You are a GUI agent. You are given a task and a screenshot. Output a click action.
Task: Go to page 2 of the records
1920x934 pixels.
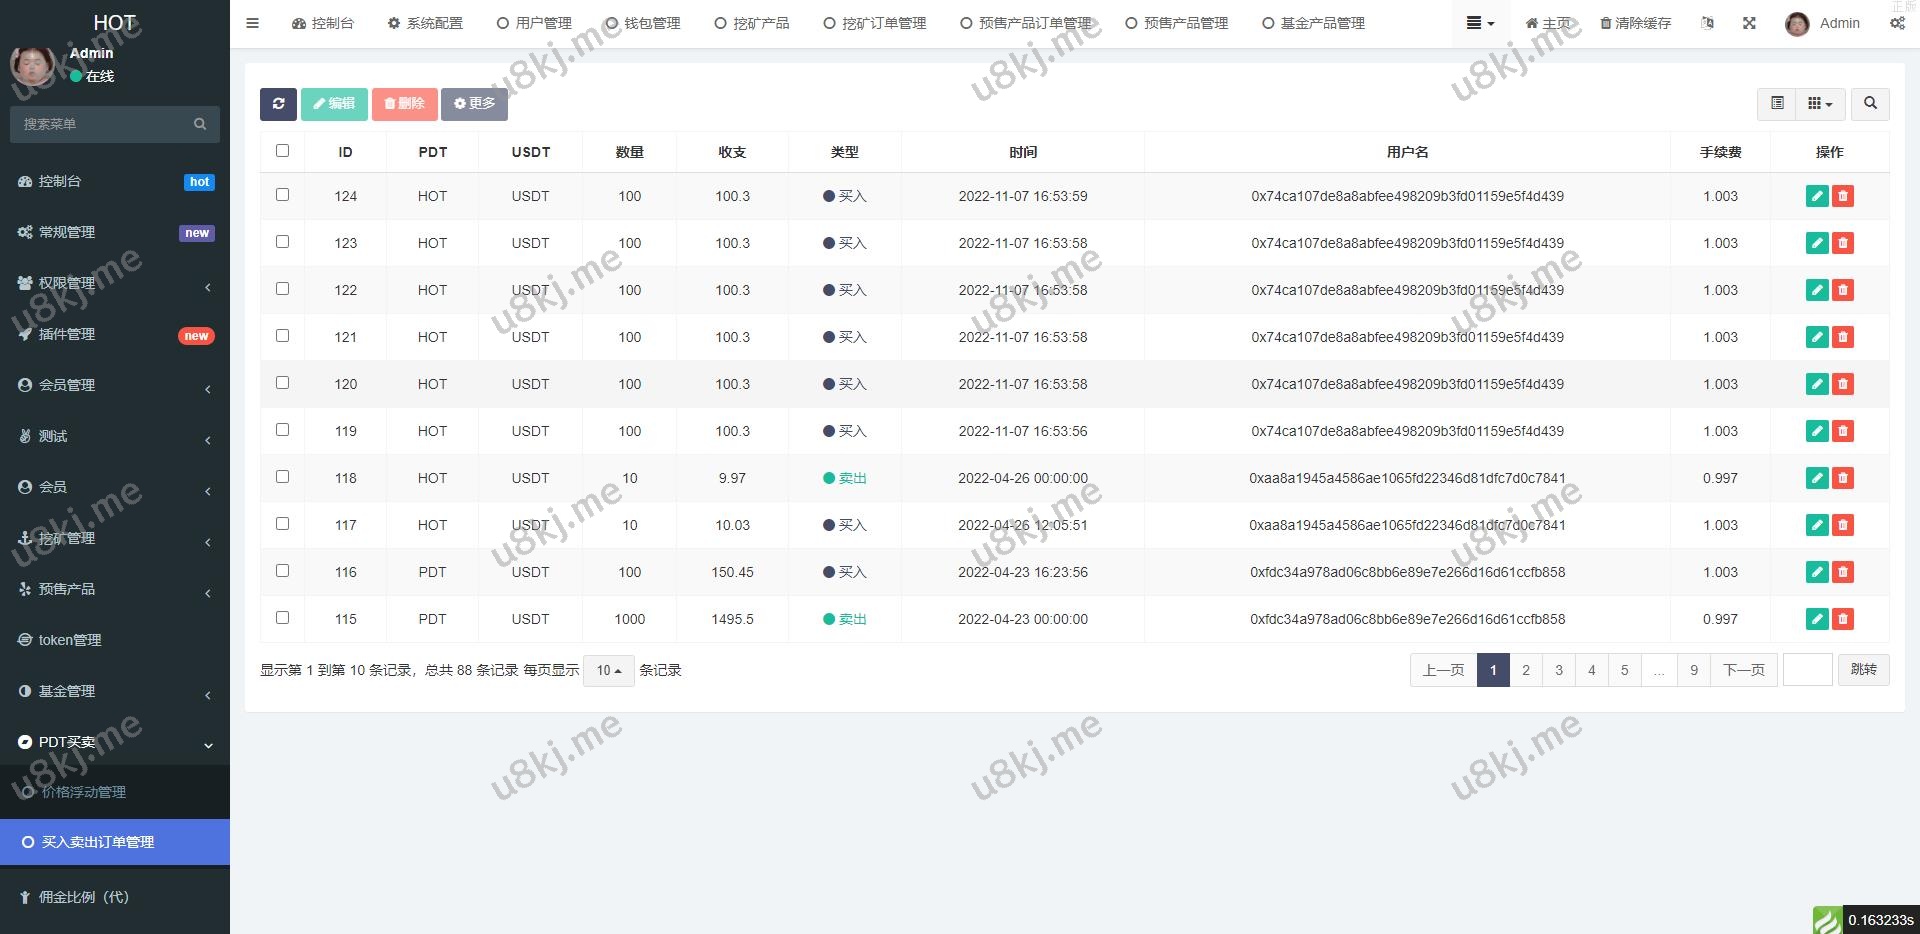tap(1525, 670)
